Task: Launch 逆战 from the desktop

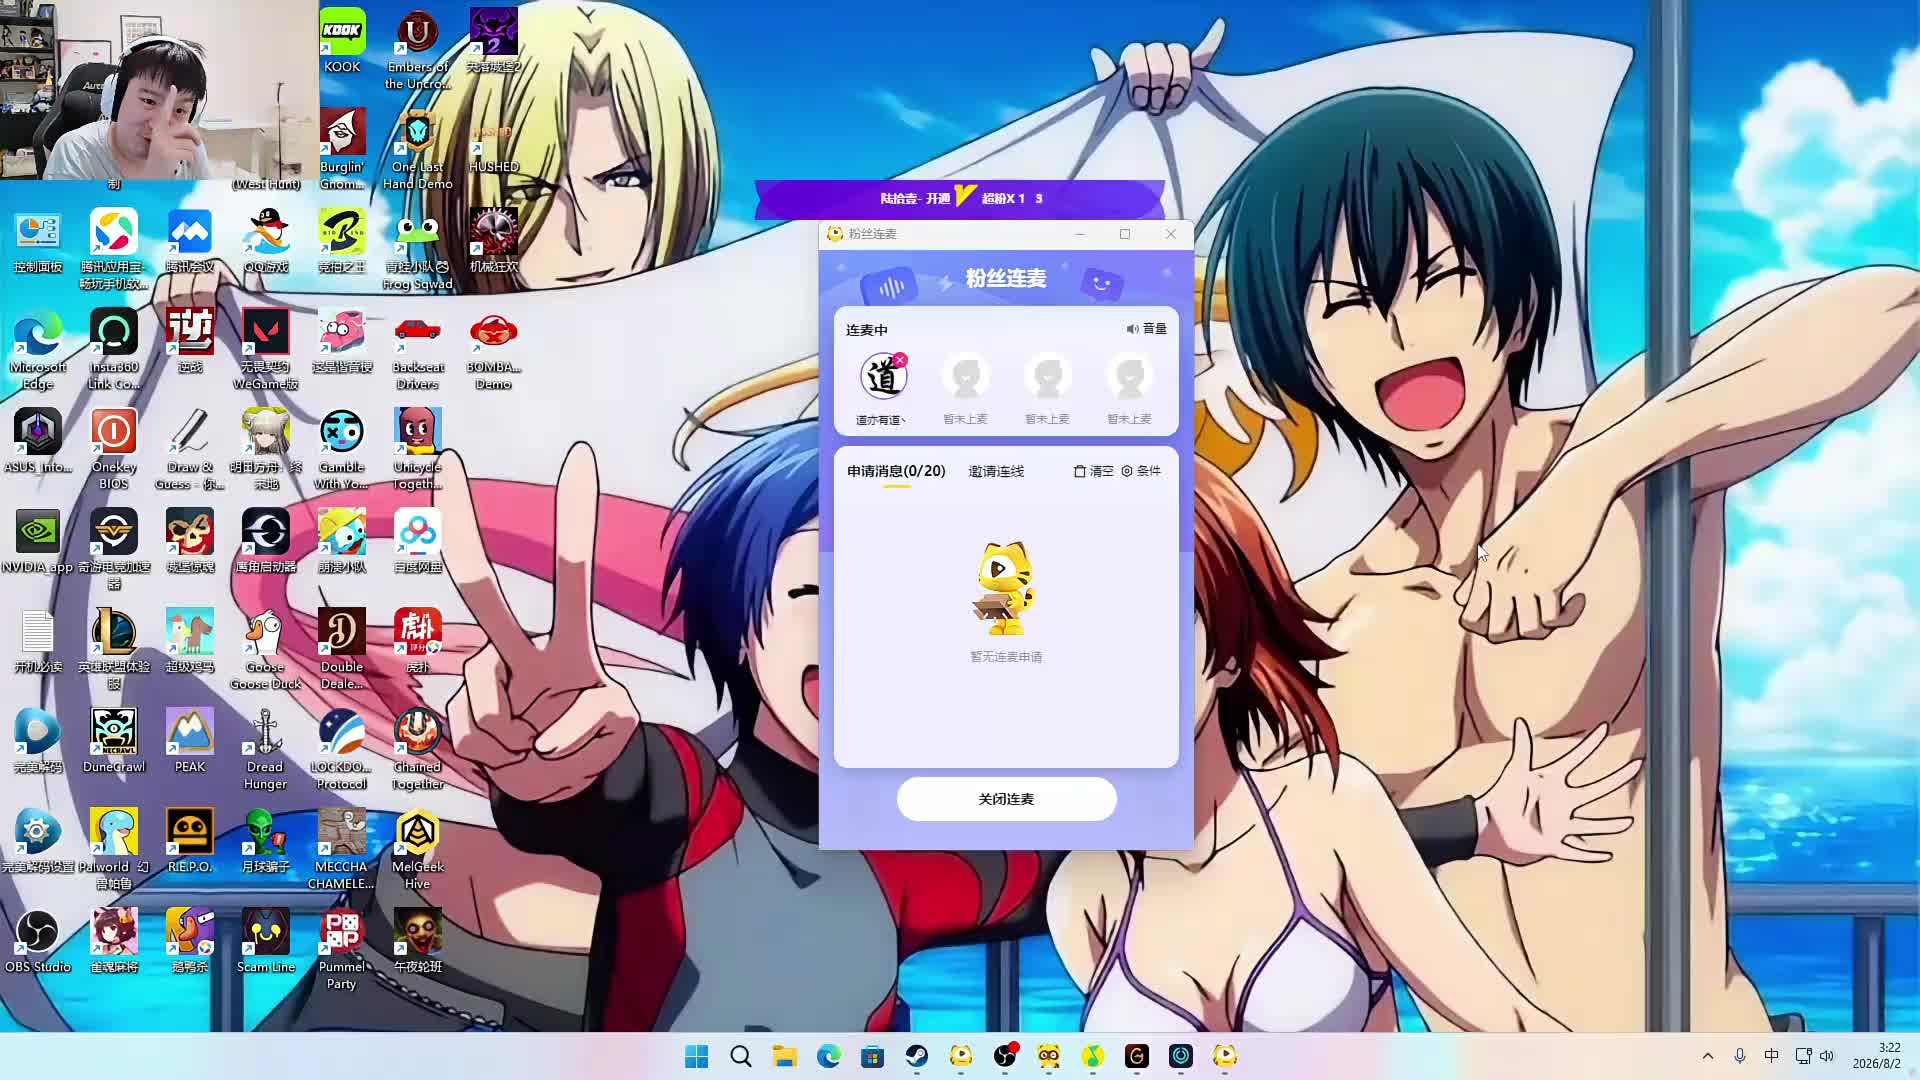Action: coord(189,340)
